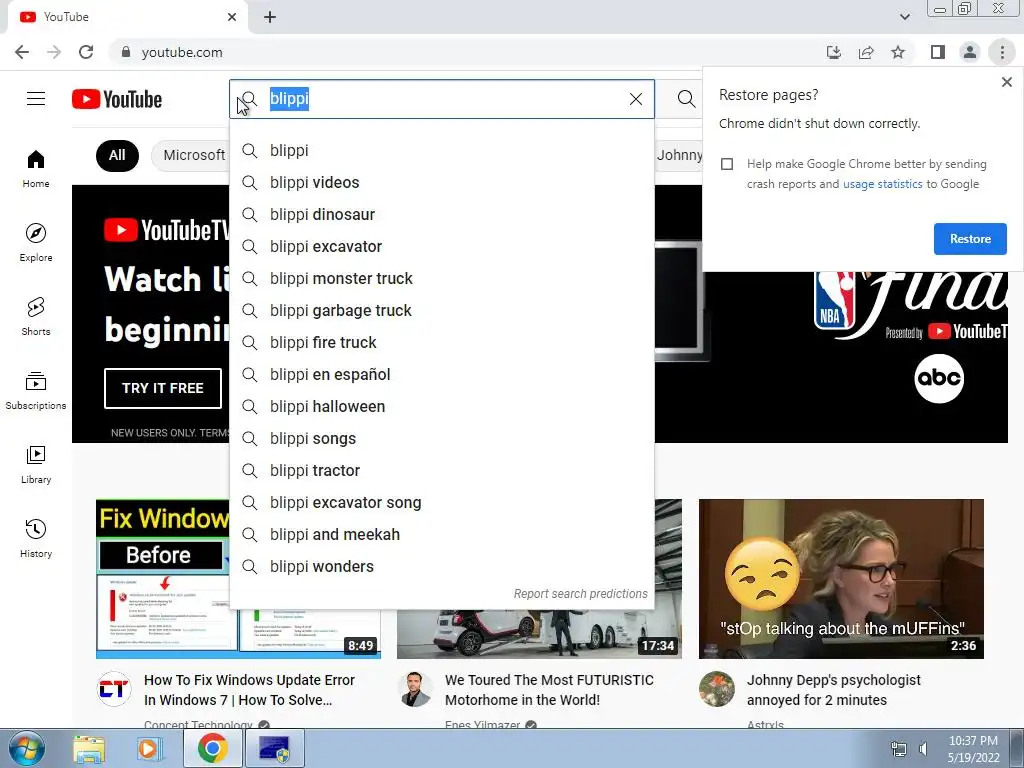Choose suggestion "blippi excavator"
This screenshot has height=768, width=1024.
pyautogui.click(x=441, y=246)
